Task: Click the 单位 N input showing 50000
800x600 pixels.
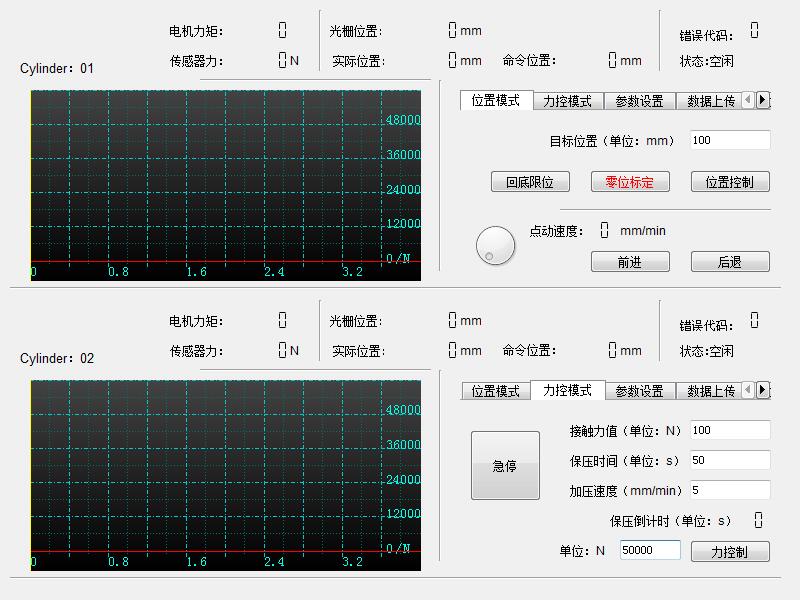Action: pyautogui.click(x=650, y=550)
